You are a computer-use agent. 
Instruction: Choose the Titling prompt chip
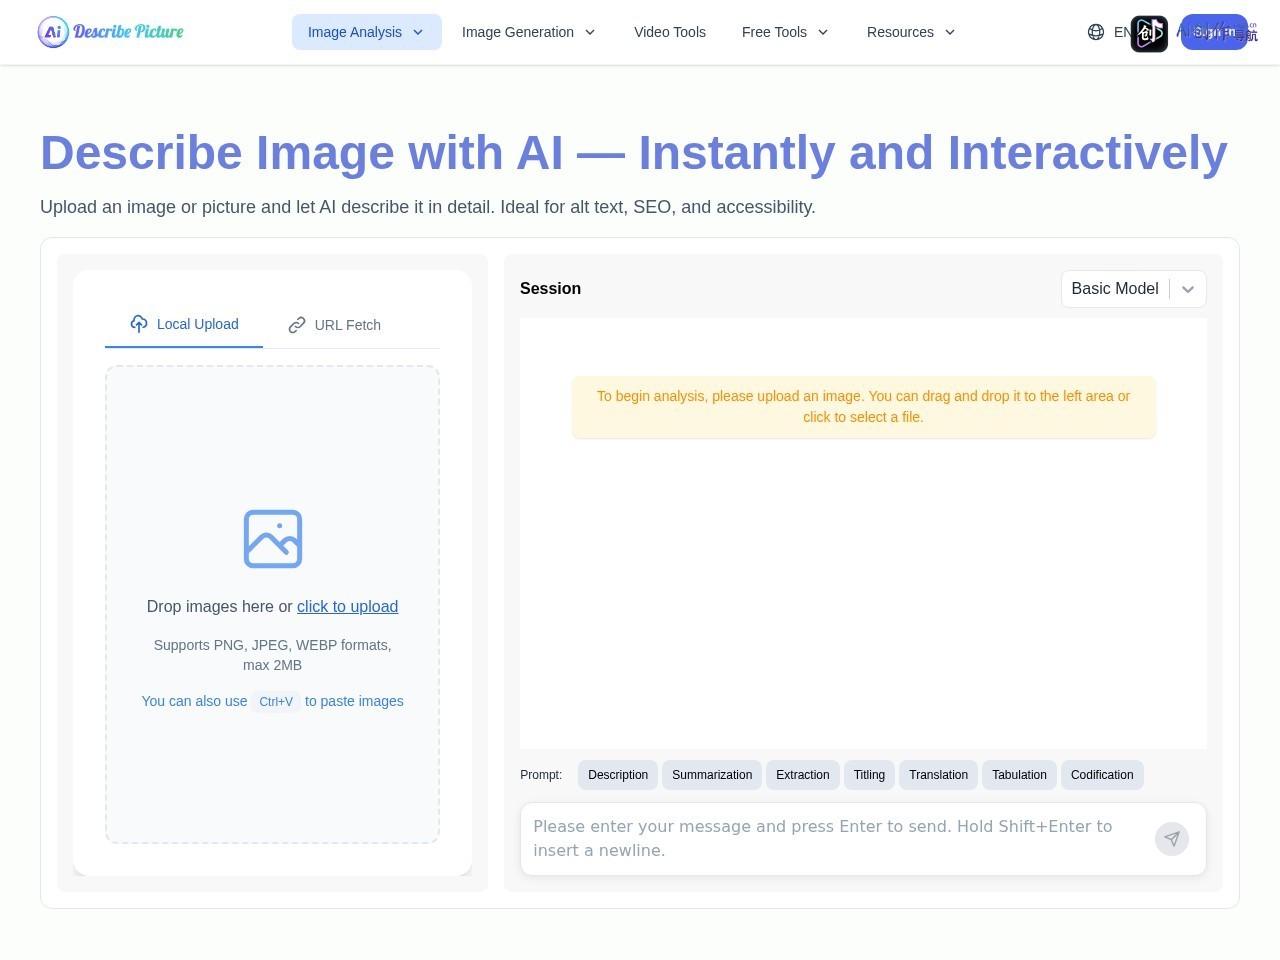[869, 775]
